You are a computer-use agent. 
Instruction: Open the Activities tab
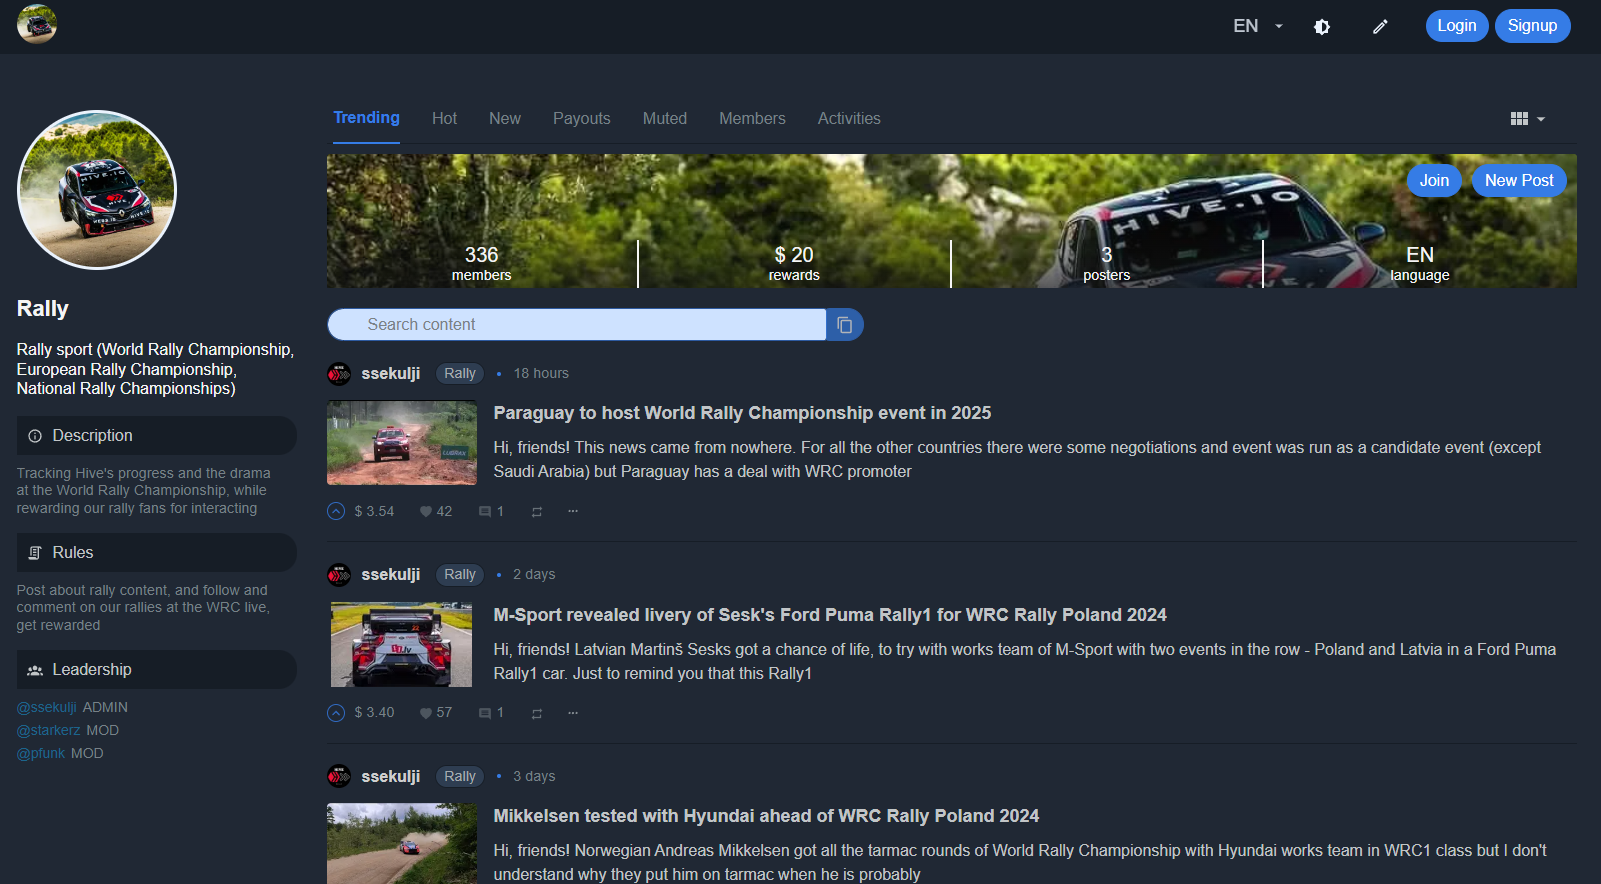pyautogui.click(x=849, y=118)
